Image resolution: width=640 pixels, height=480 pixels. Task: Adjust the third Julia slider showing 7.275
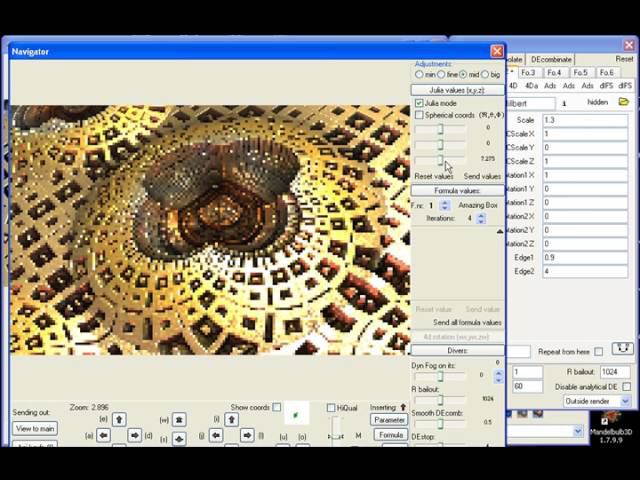click(440, 160)
